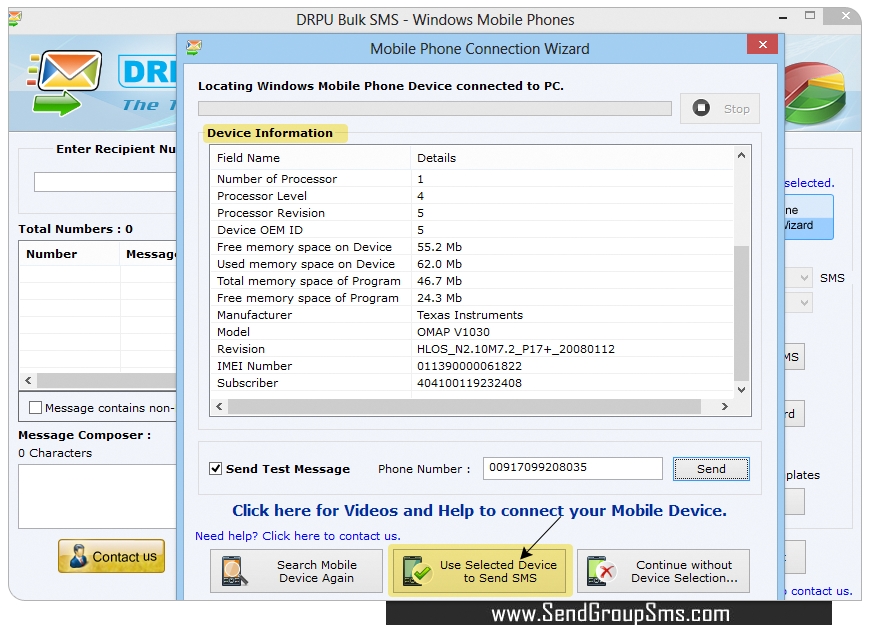Select the IMEI Number row
This screenshot has height=629, width=870.
point(472,366)
